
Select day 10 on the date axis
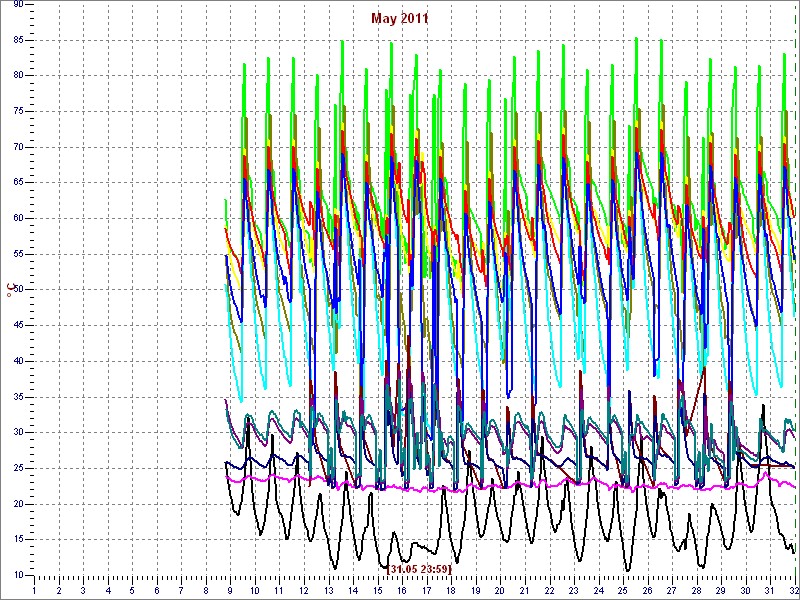[x=255, y=591]
